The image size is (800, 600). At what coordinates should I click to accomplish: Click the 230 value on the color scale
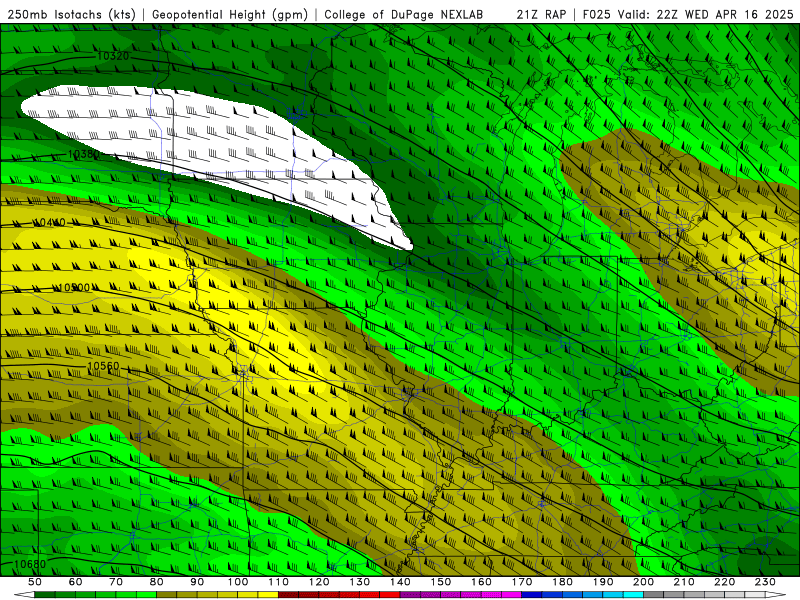pos(765,582)
